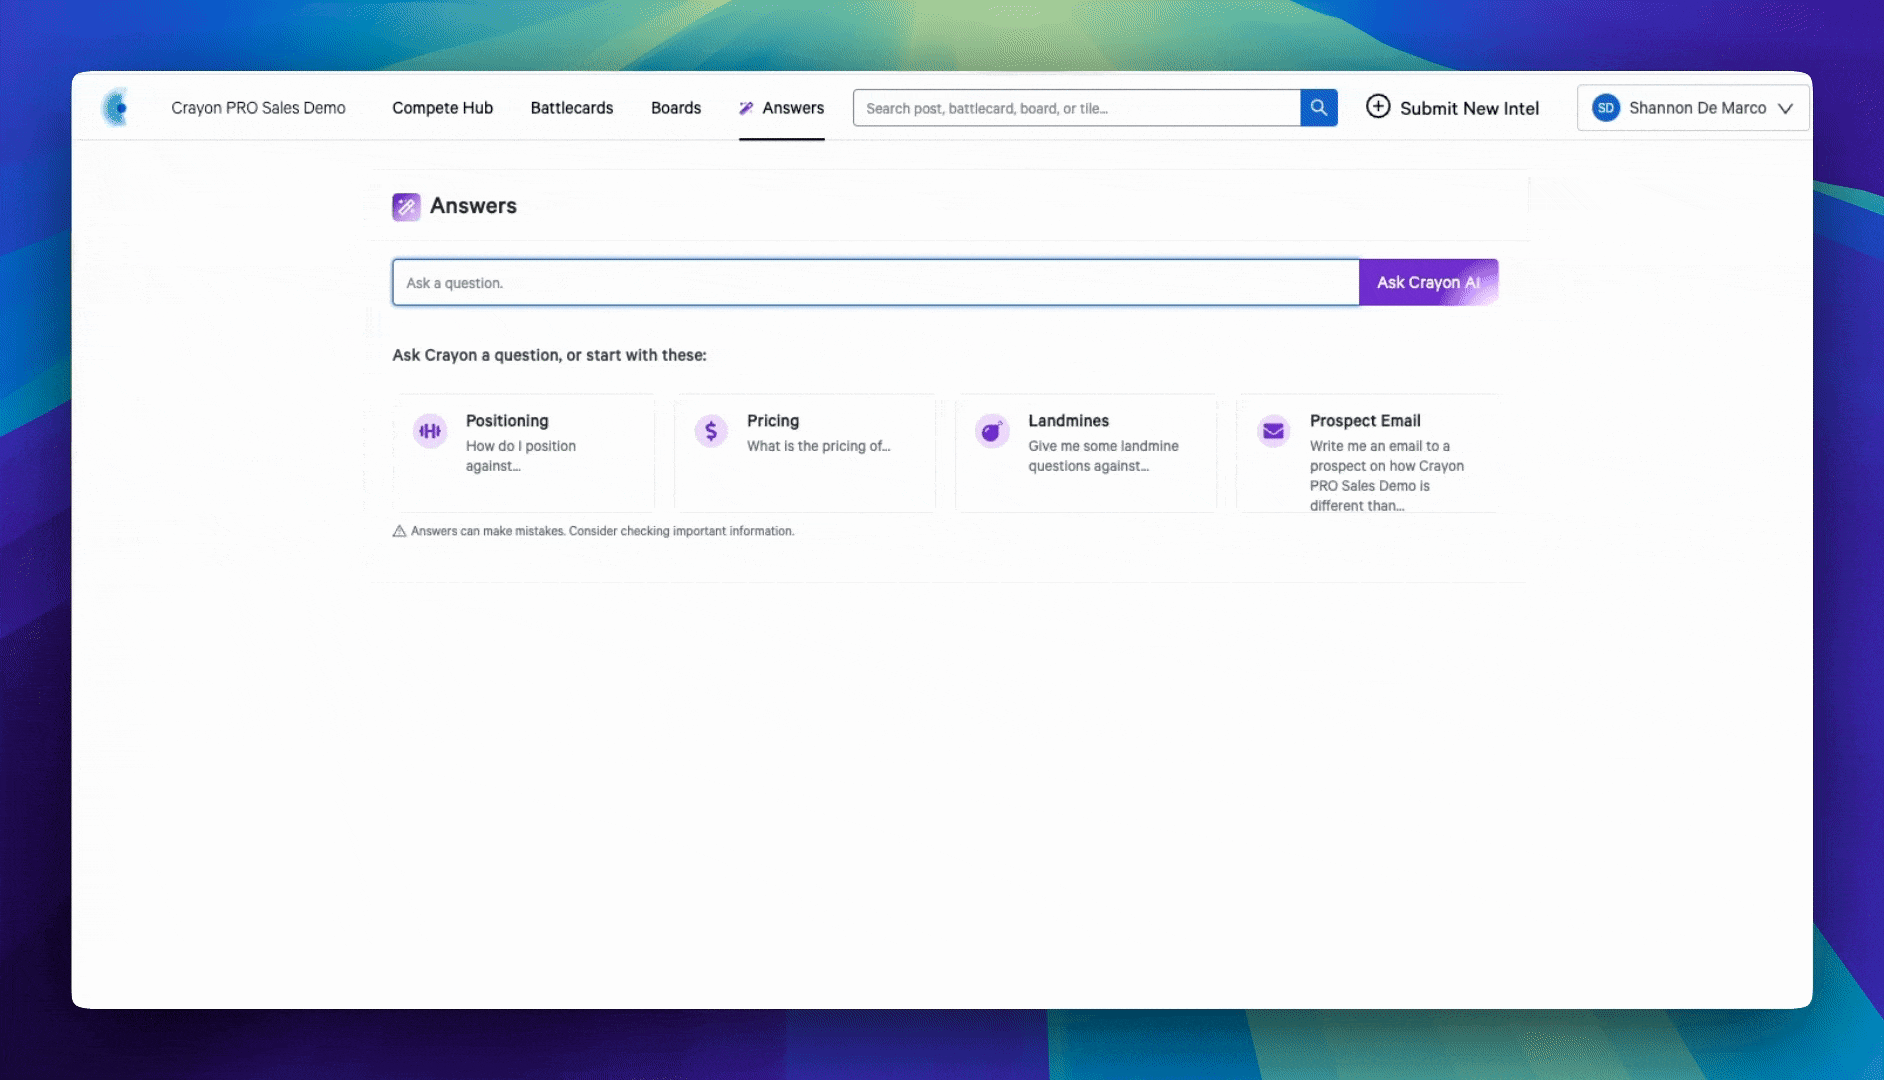Expand the Shannon De Marco account chevron
Image resolution: width=1884 pixels, height=1080 pixels.
1785,108
